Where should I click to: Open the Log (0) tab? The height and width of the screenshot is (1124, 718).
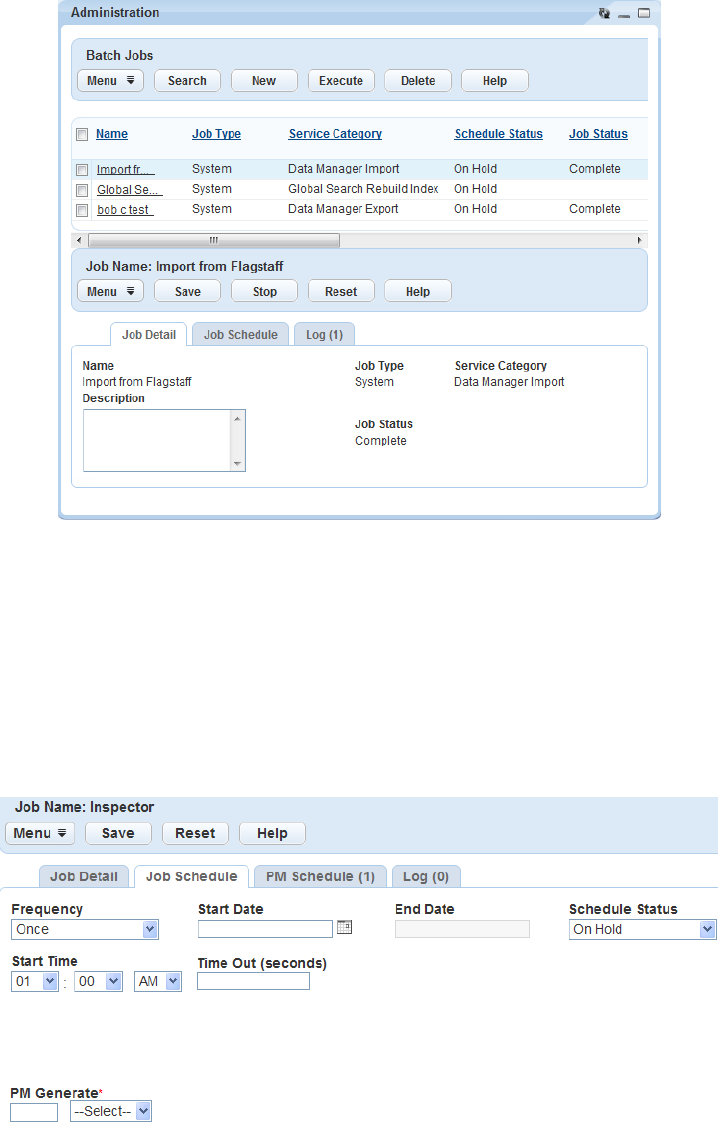point(426,877)
